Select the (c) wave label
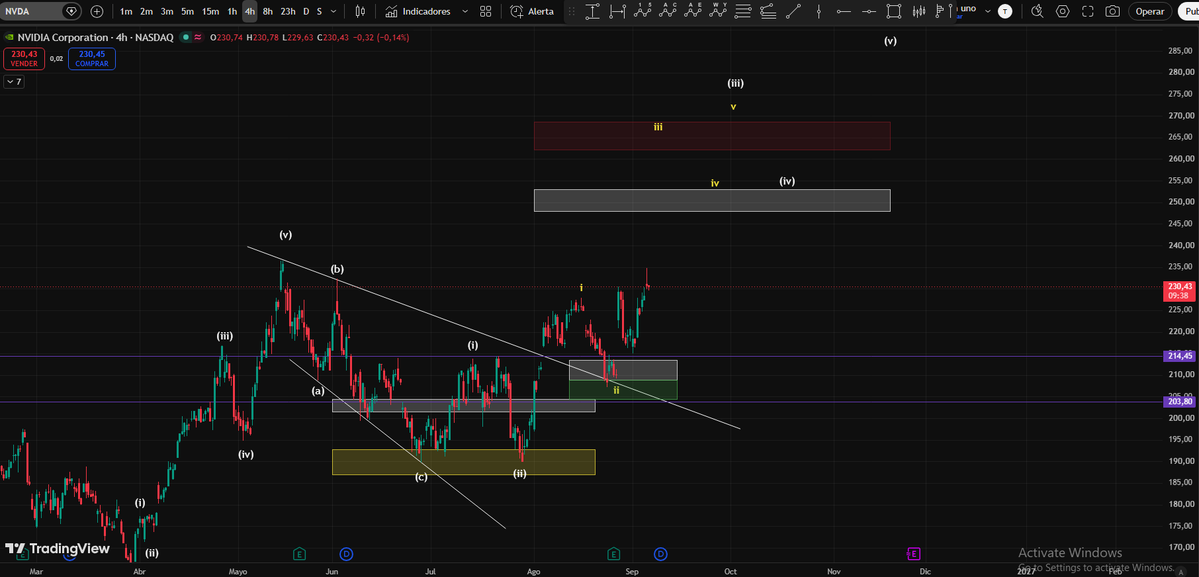 point(421,478)
